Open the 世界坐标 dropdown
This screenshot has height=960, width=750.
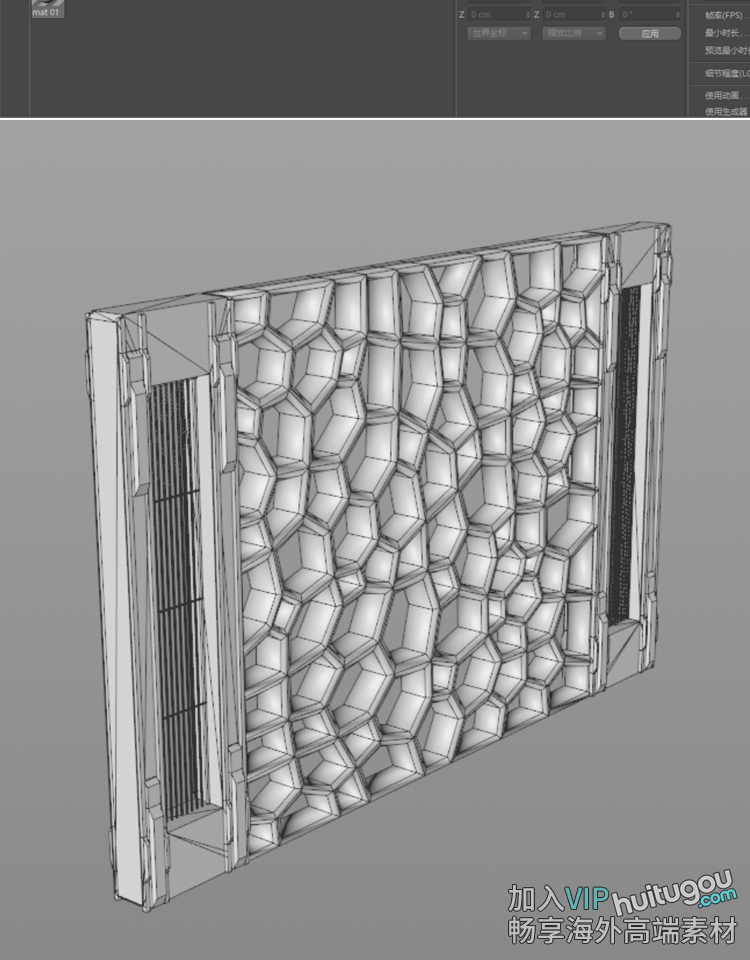pos(499,33)
